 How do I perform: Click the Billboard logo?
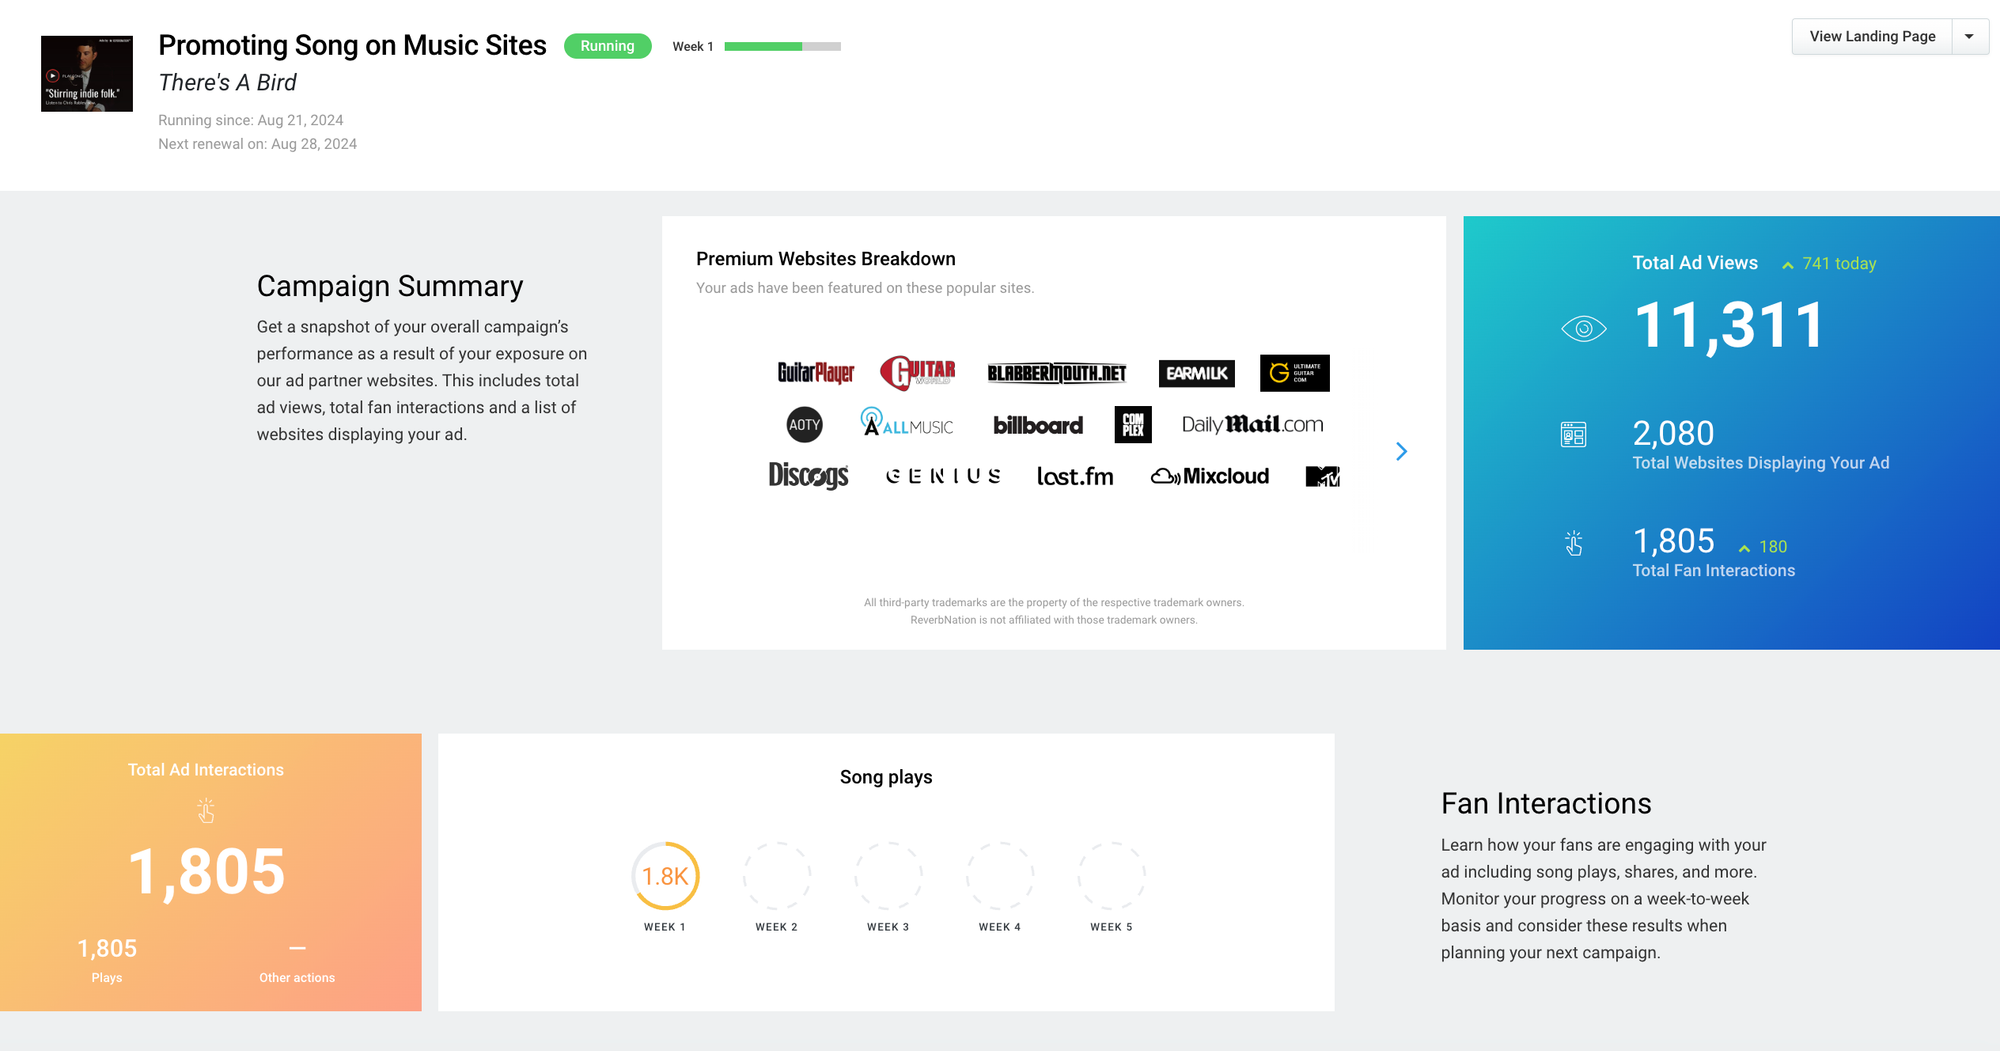(x=1037, y=424)
